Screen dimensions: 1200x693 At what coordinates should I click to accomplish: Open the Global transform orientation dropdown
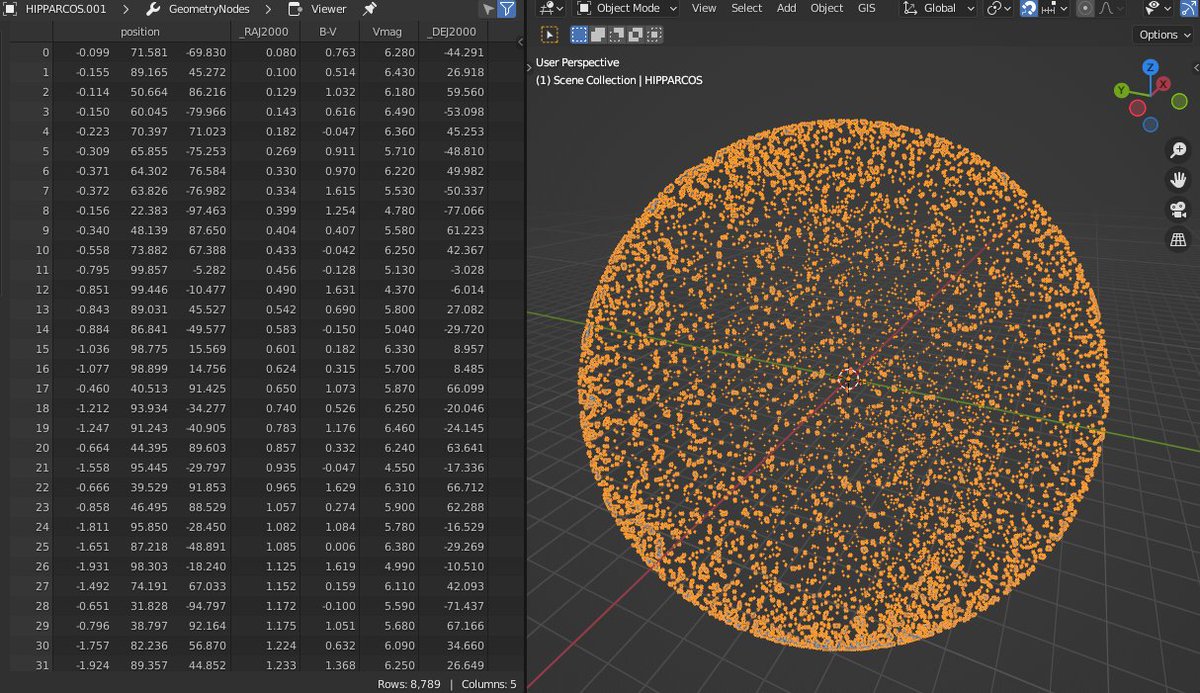939,8
